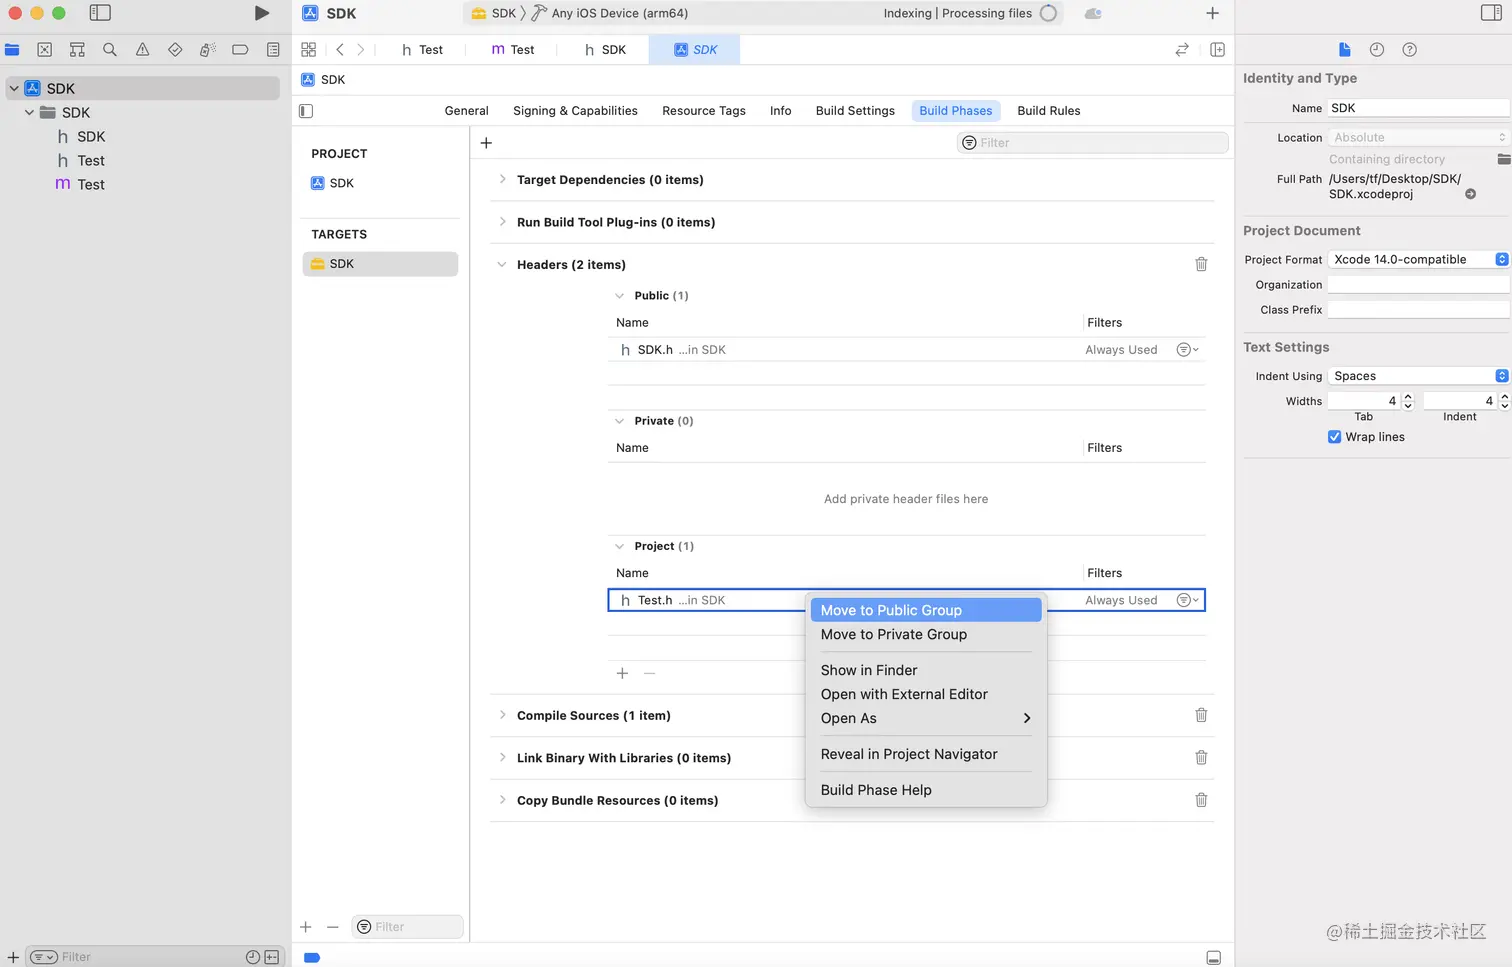Delete the Headers build phase
Screen dimensions: 1512x967
click(x=1201, y=264)
